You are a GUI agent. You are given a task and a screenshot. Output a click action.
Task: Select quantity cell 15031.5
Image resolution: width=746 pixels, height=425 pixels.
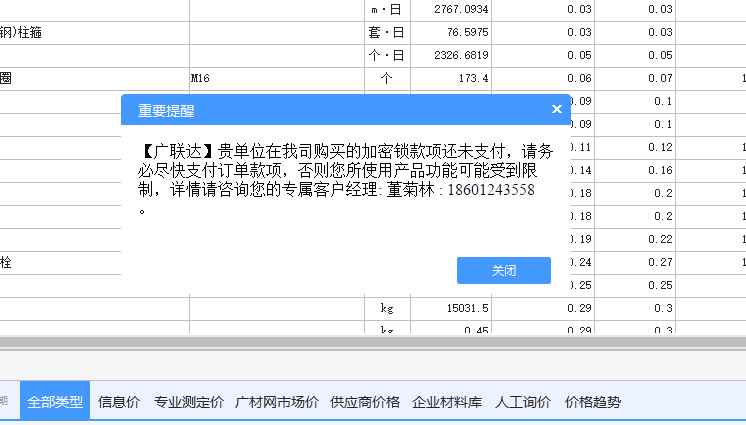pos(451,308)
